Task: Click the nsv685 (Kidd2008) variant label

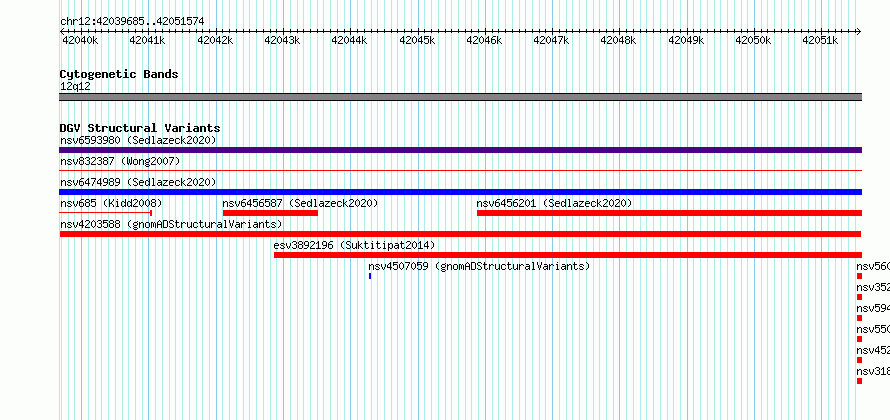Action: click(111, 203)
